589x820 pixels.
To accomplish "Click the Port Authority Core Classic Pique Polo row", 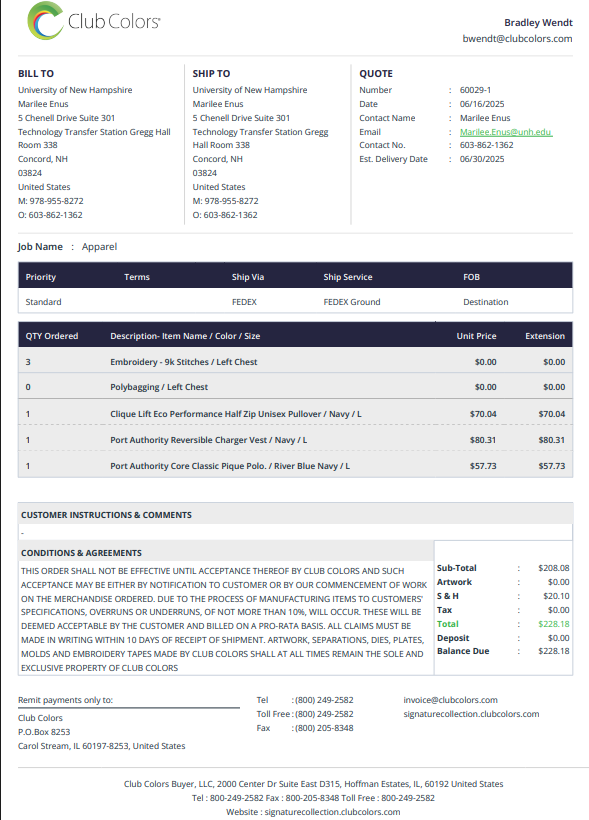I will [x=296, y=465].
